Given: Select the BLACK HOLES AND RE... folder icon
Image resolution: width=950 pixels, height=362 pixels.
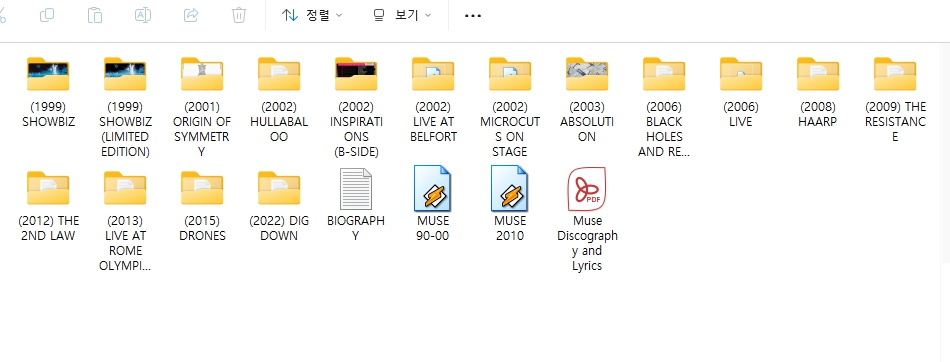Looking at the screenshot, I should [663, 74].
